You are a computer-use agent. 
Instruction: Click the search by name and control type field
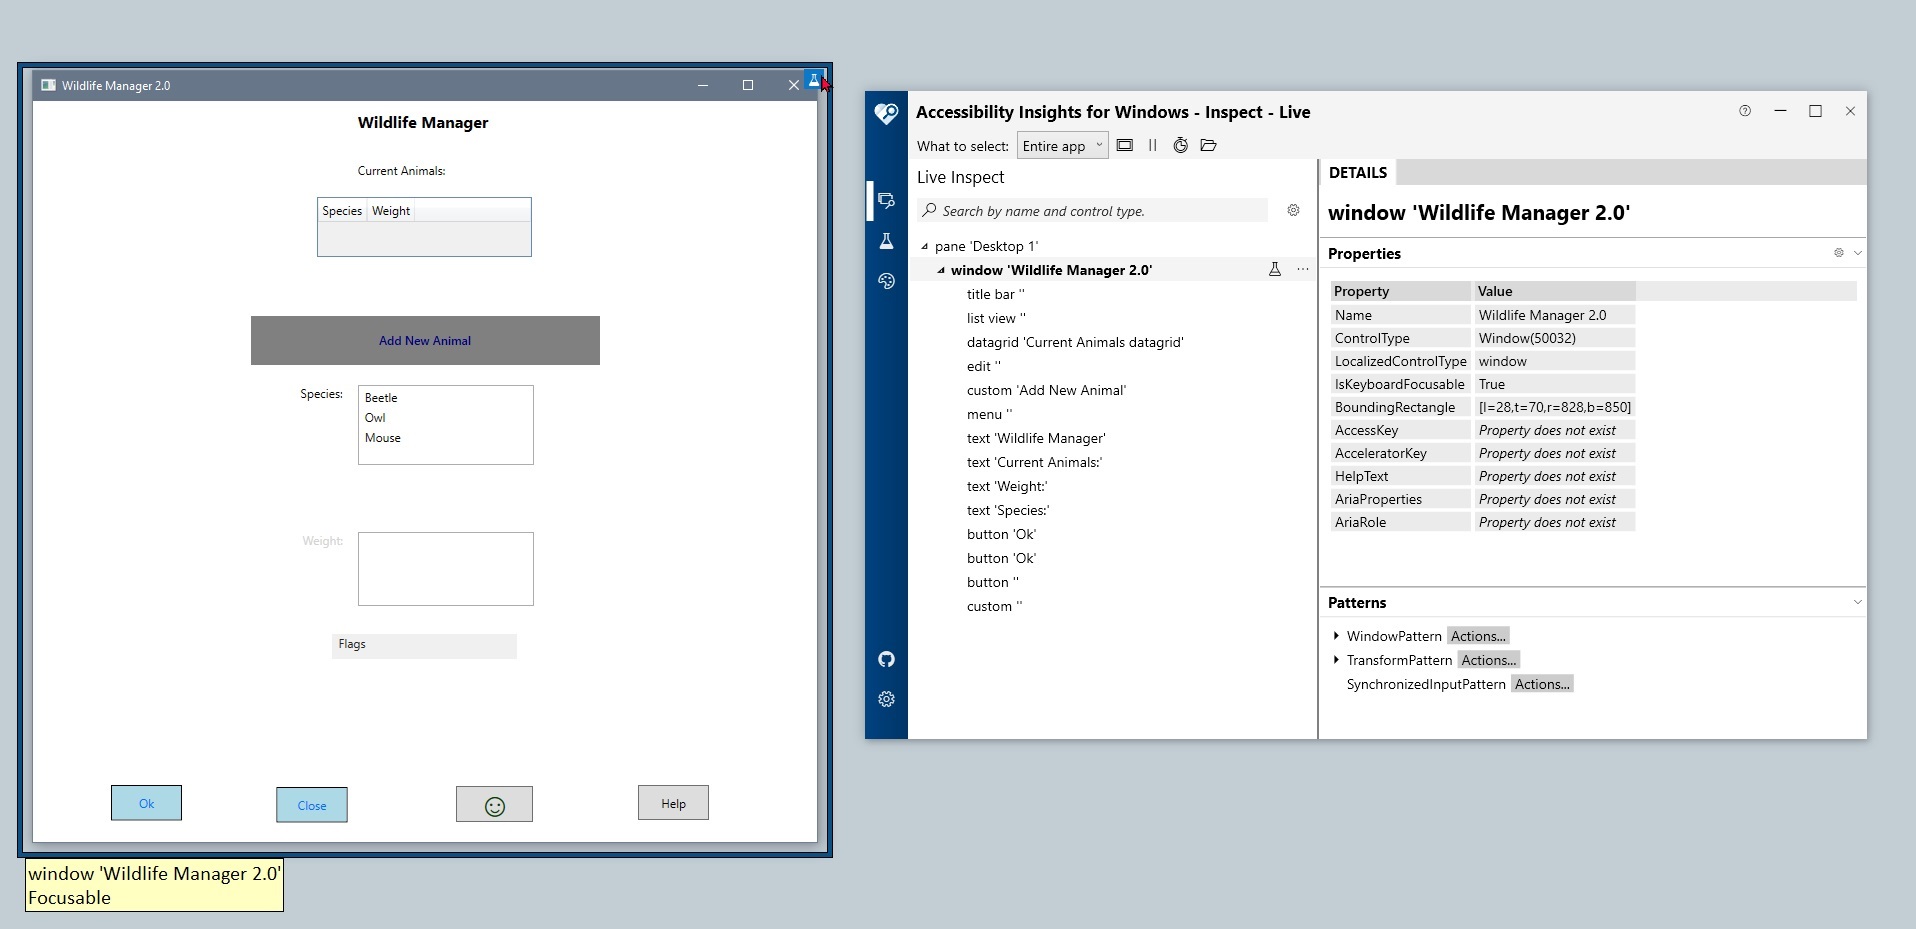[x=1092, y=211]
